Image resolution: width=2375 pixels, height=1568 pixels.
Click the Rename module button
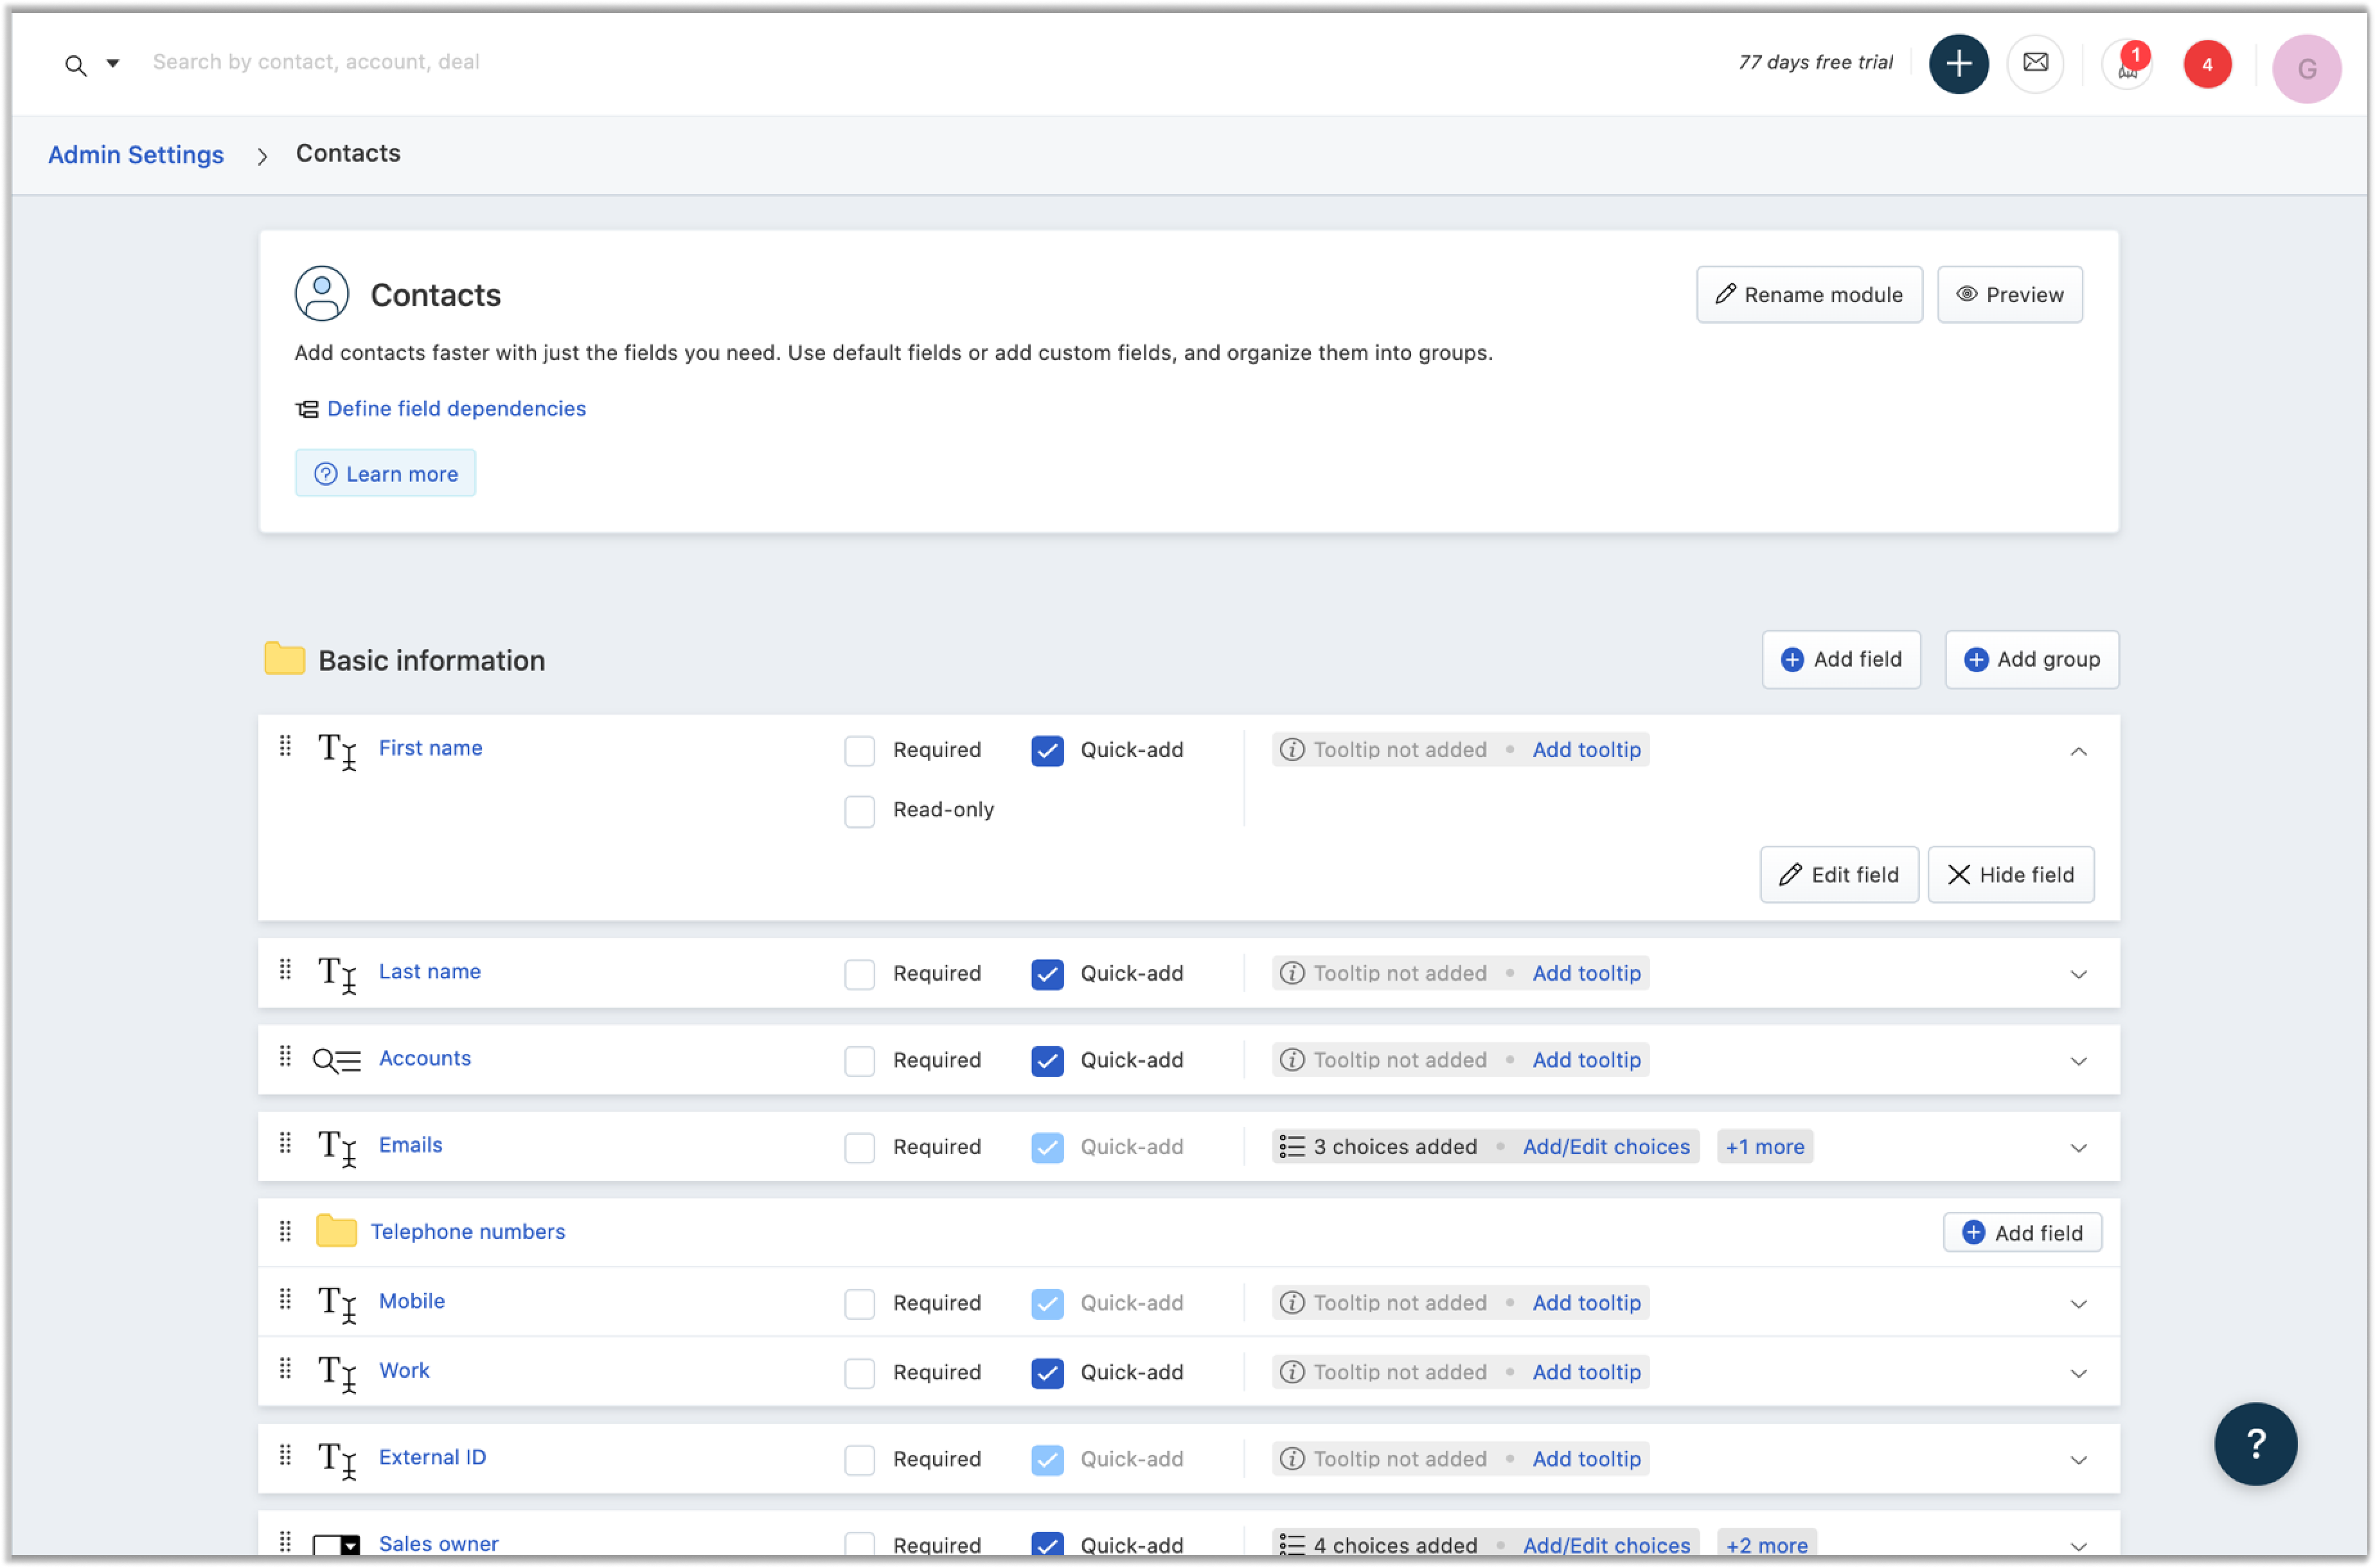pos(1808,294)
